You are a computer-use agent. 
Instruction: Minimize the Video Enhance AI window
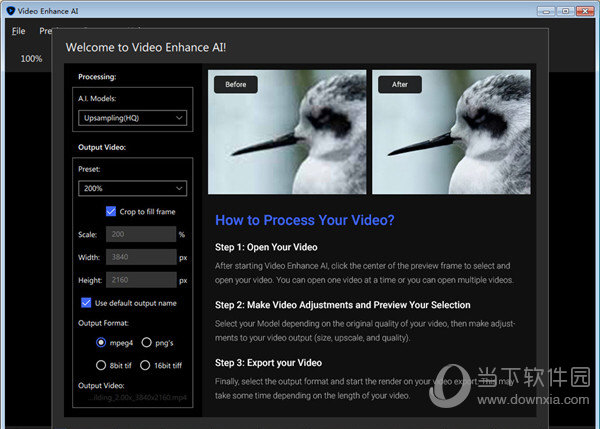546,11
